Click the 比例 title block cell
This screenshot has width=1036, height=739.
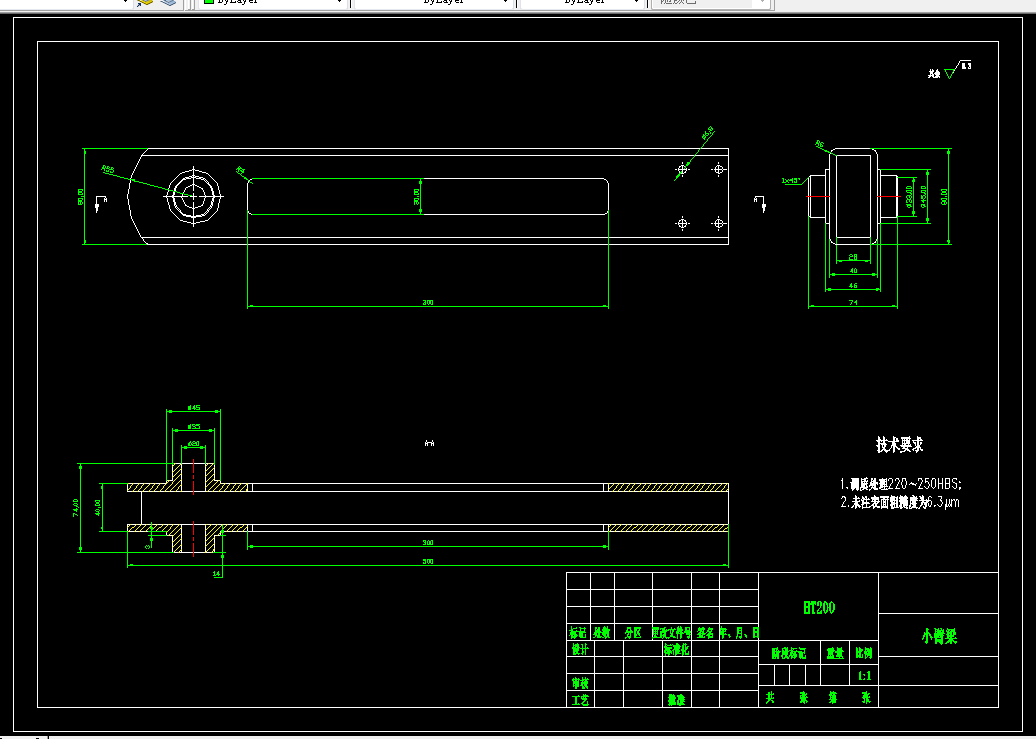click(864, 654)
